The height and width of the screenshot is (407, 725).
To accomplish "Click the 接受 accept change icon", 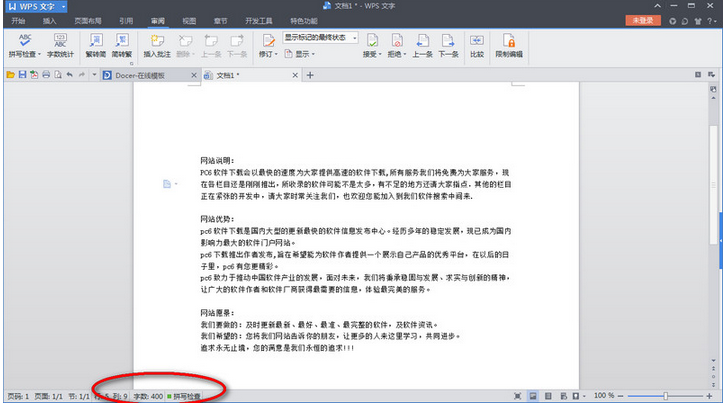I will pyautogui.click(x=372, y=40).
